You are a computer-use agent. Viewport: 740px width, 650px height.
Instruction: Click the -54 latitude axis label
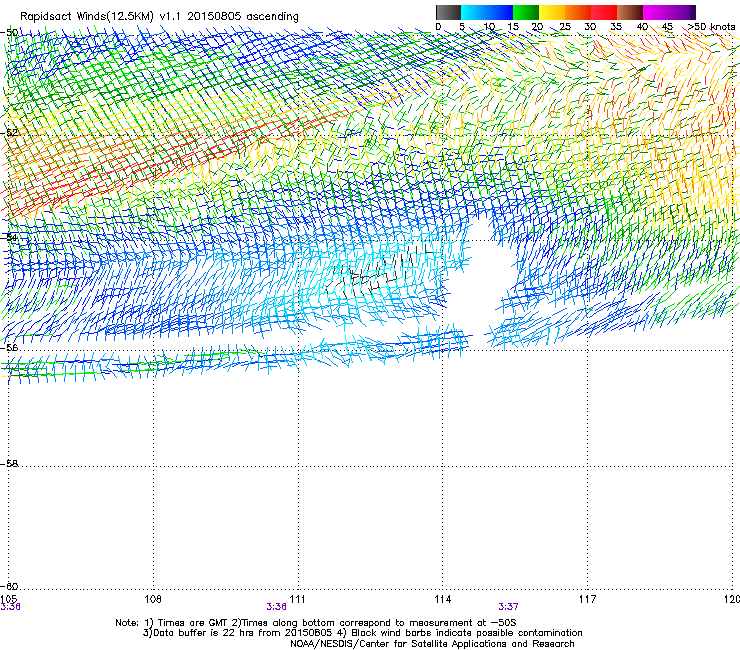[9, 237]
